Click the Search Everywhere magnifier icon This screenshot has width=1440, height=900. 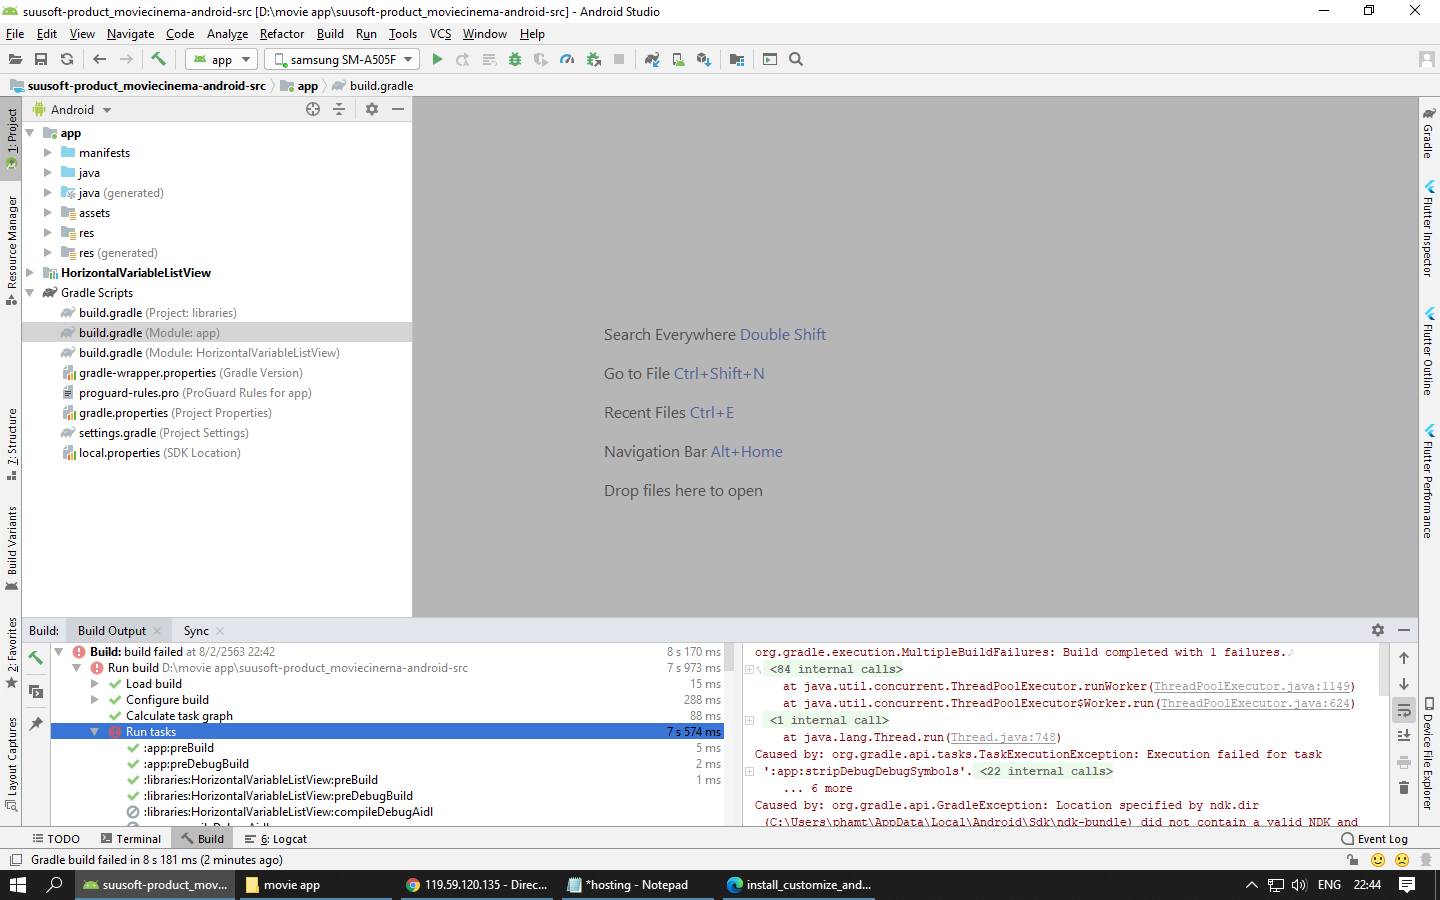coord(796,60)
